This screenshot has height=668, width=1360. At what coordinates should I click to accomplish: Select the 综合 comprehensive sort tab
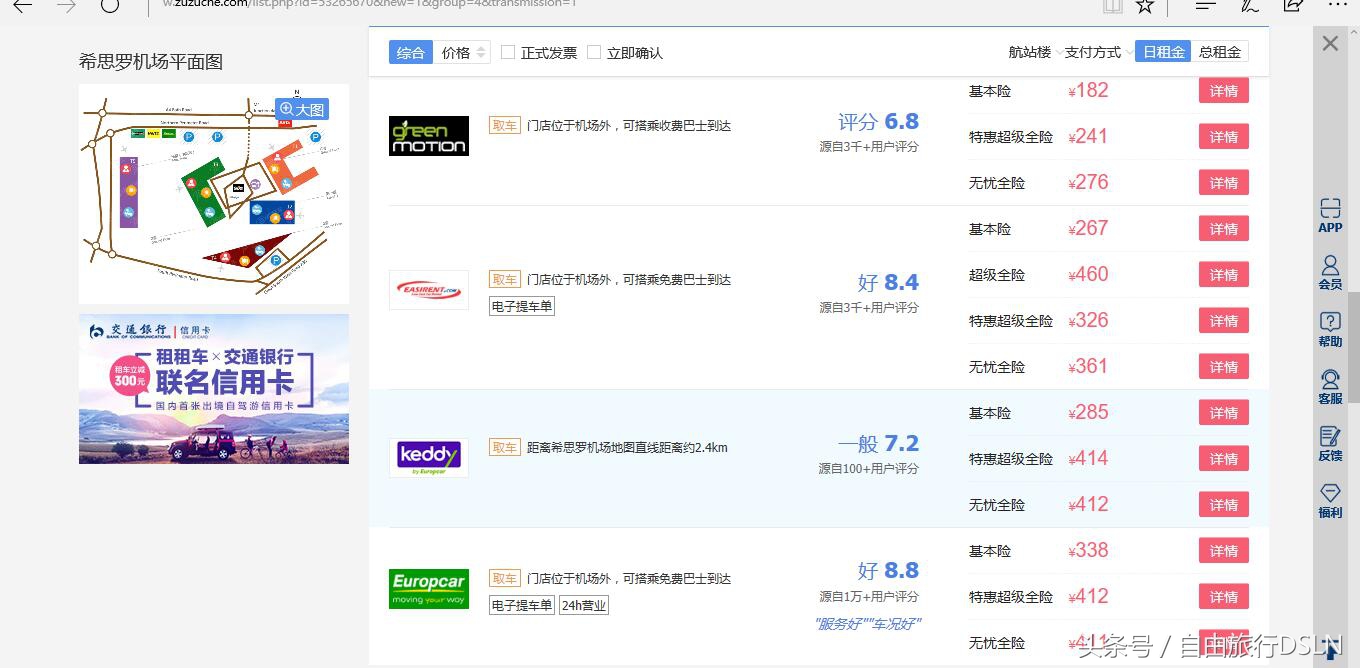410,52
